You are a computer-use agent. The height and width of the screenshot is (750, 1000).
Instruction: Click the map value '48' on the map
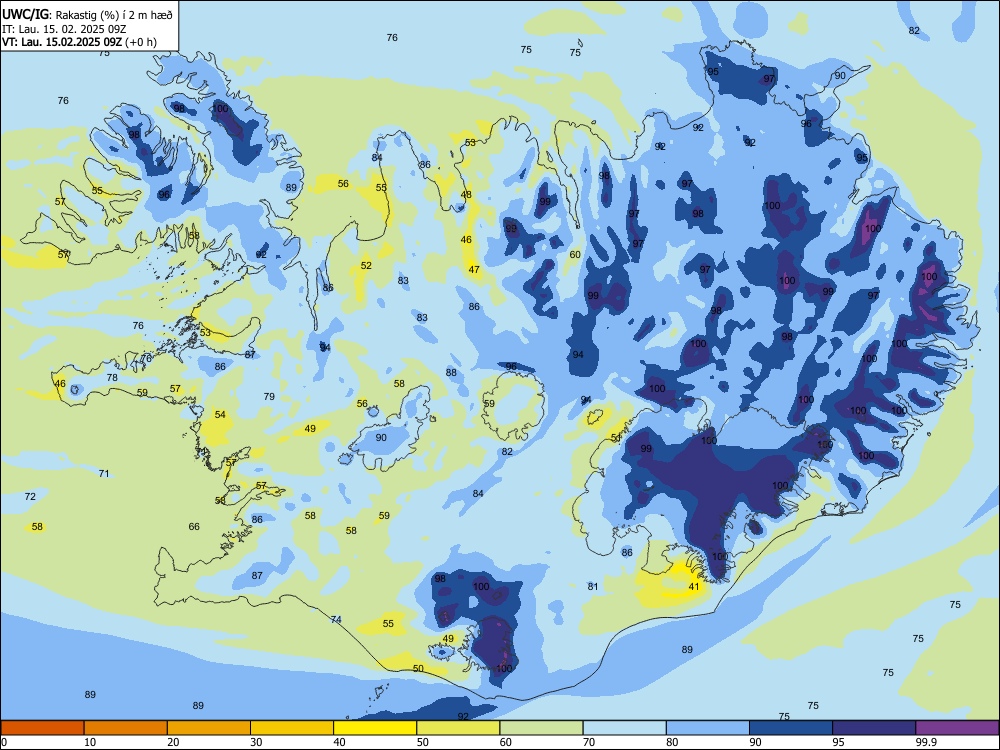(x=466, y=195)
